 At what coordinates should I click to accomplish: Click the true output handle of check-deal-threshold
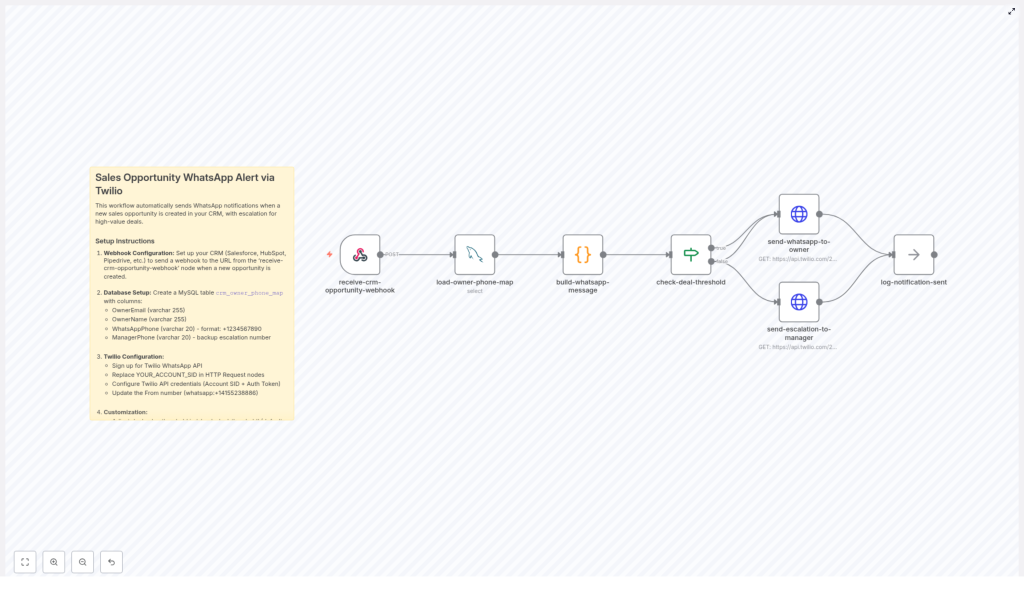[711, 247]
